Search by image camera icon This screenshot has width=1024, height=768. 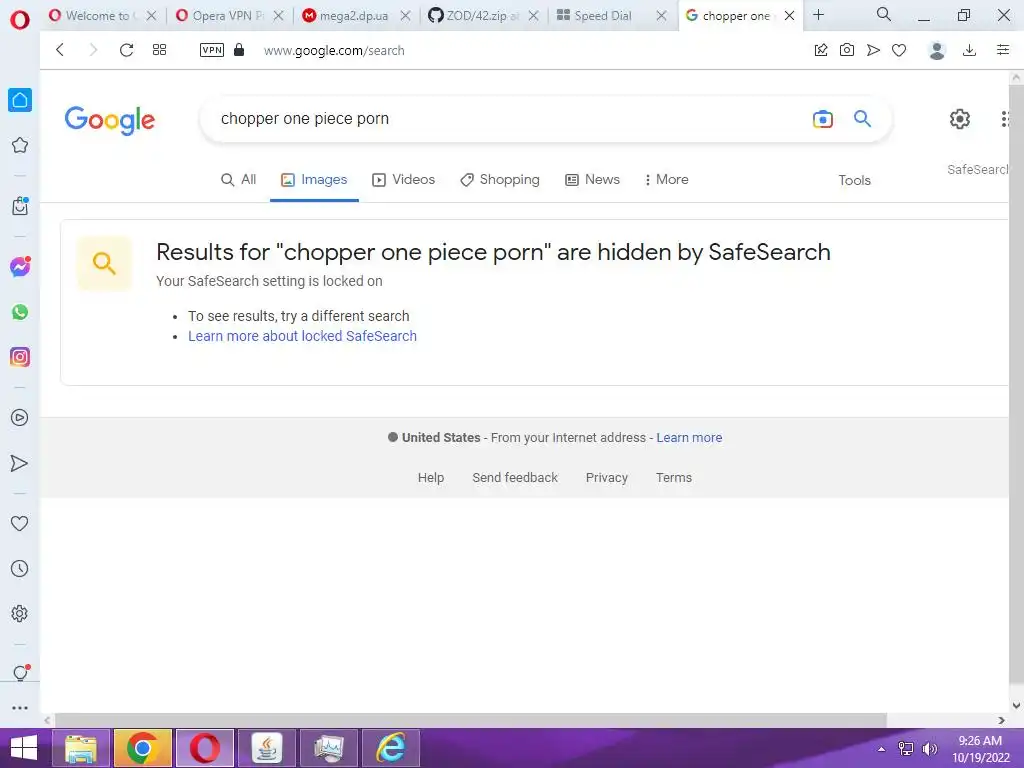point(823,119)
